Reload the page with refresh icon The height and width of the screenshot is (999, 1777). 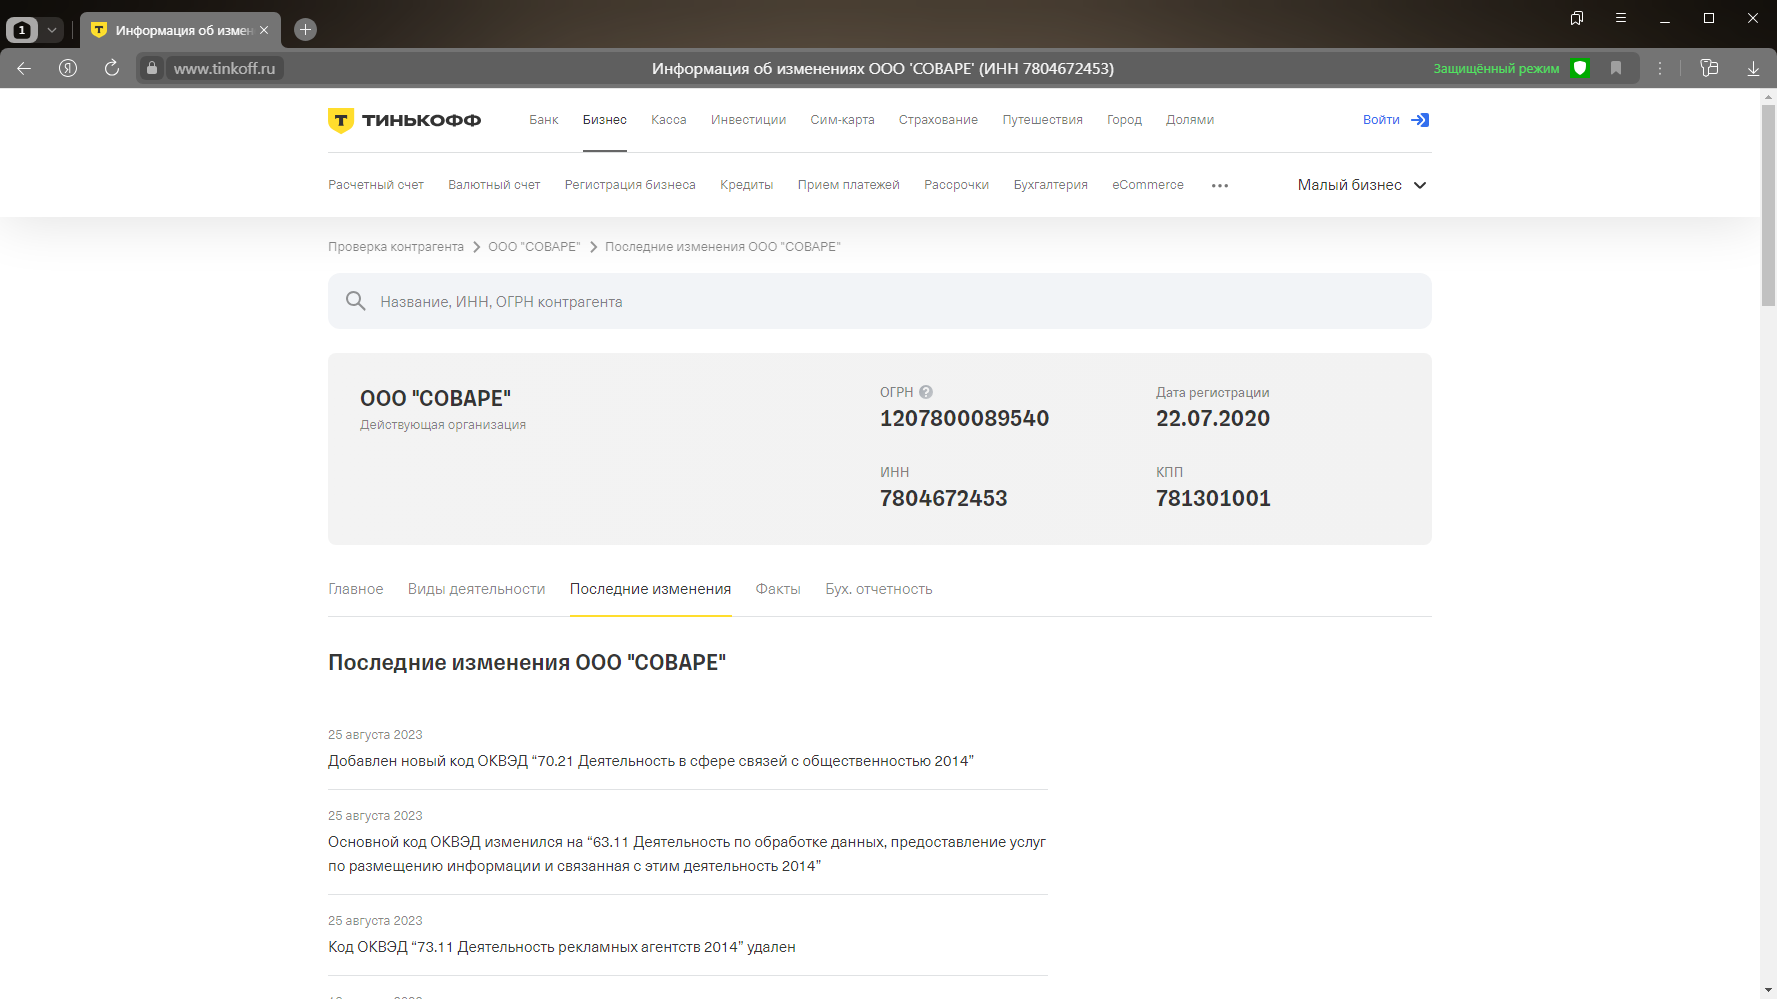[112, 68]
